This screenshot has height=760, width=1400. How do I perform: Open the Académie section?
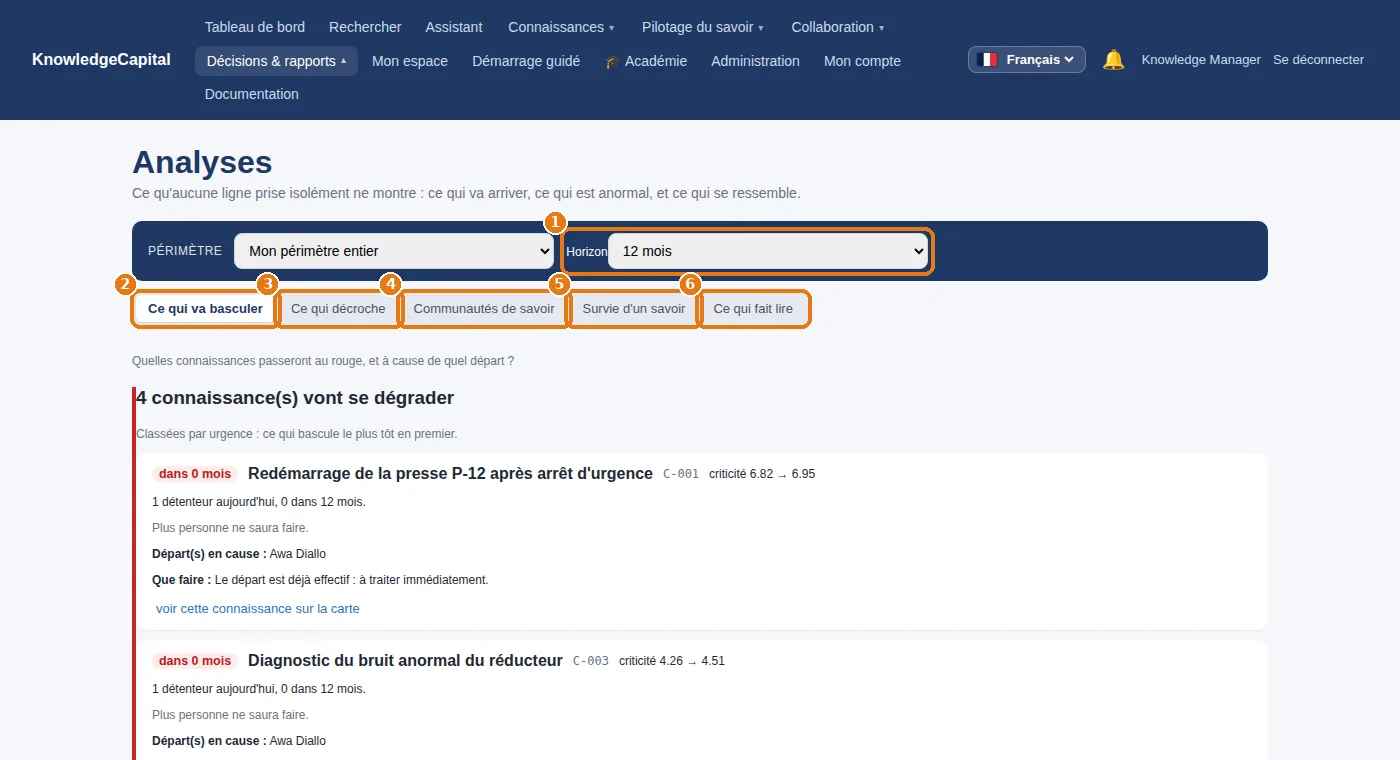(x=646, y=61)
